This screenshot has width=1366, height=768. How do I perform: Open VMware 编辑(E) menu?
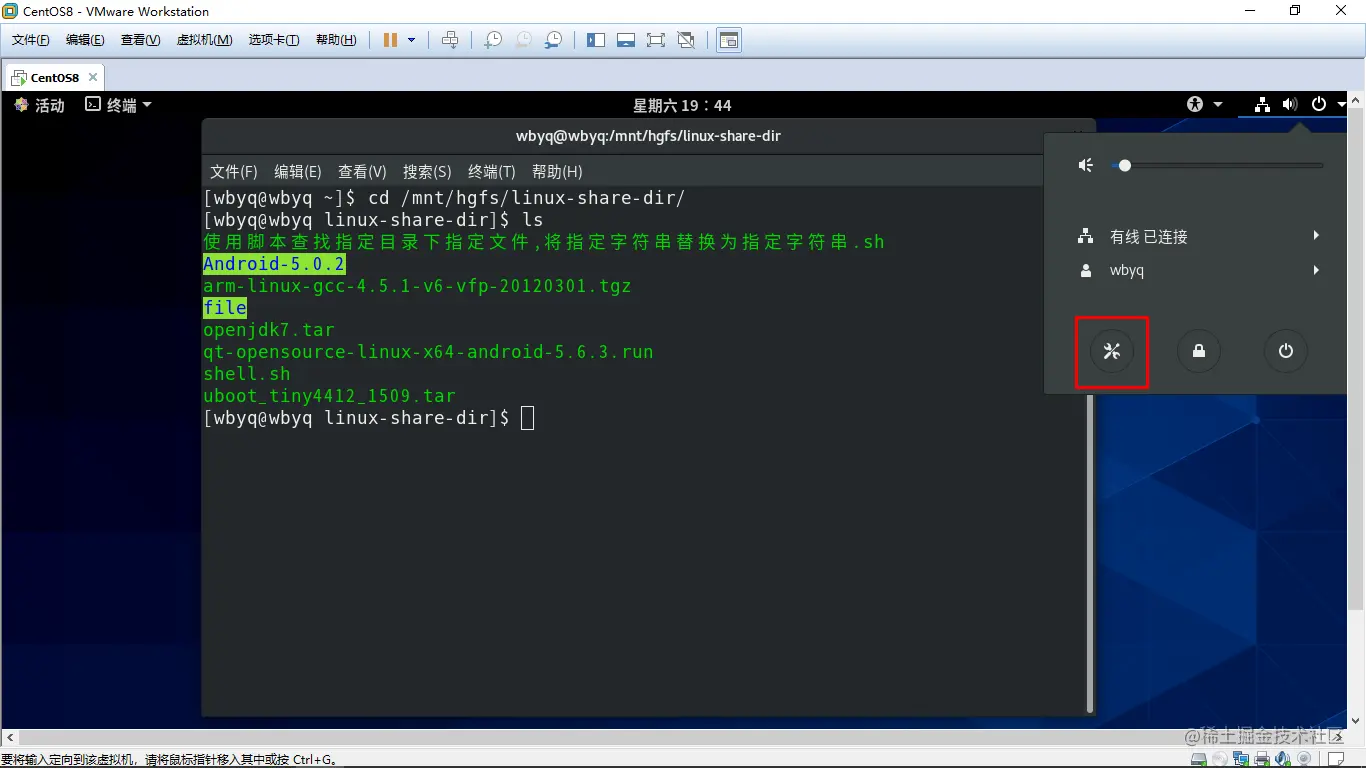[85, 40]
